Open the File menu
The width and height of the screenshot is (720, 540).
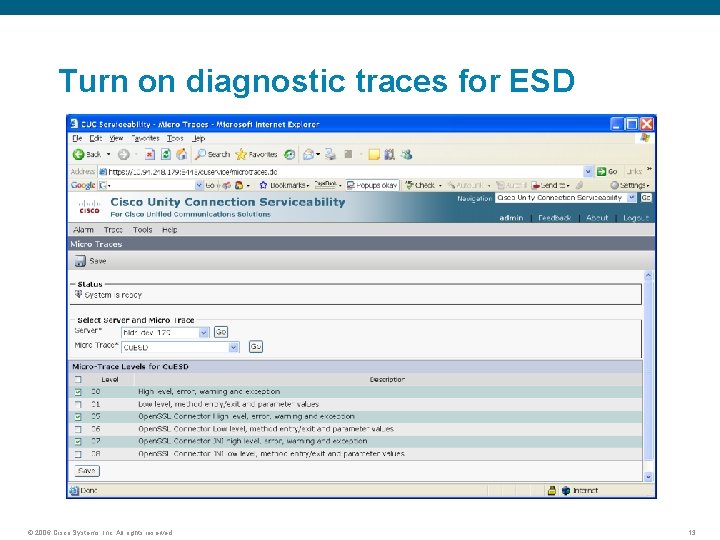(77, 138)
